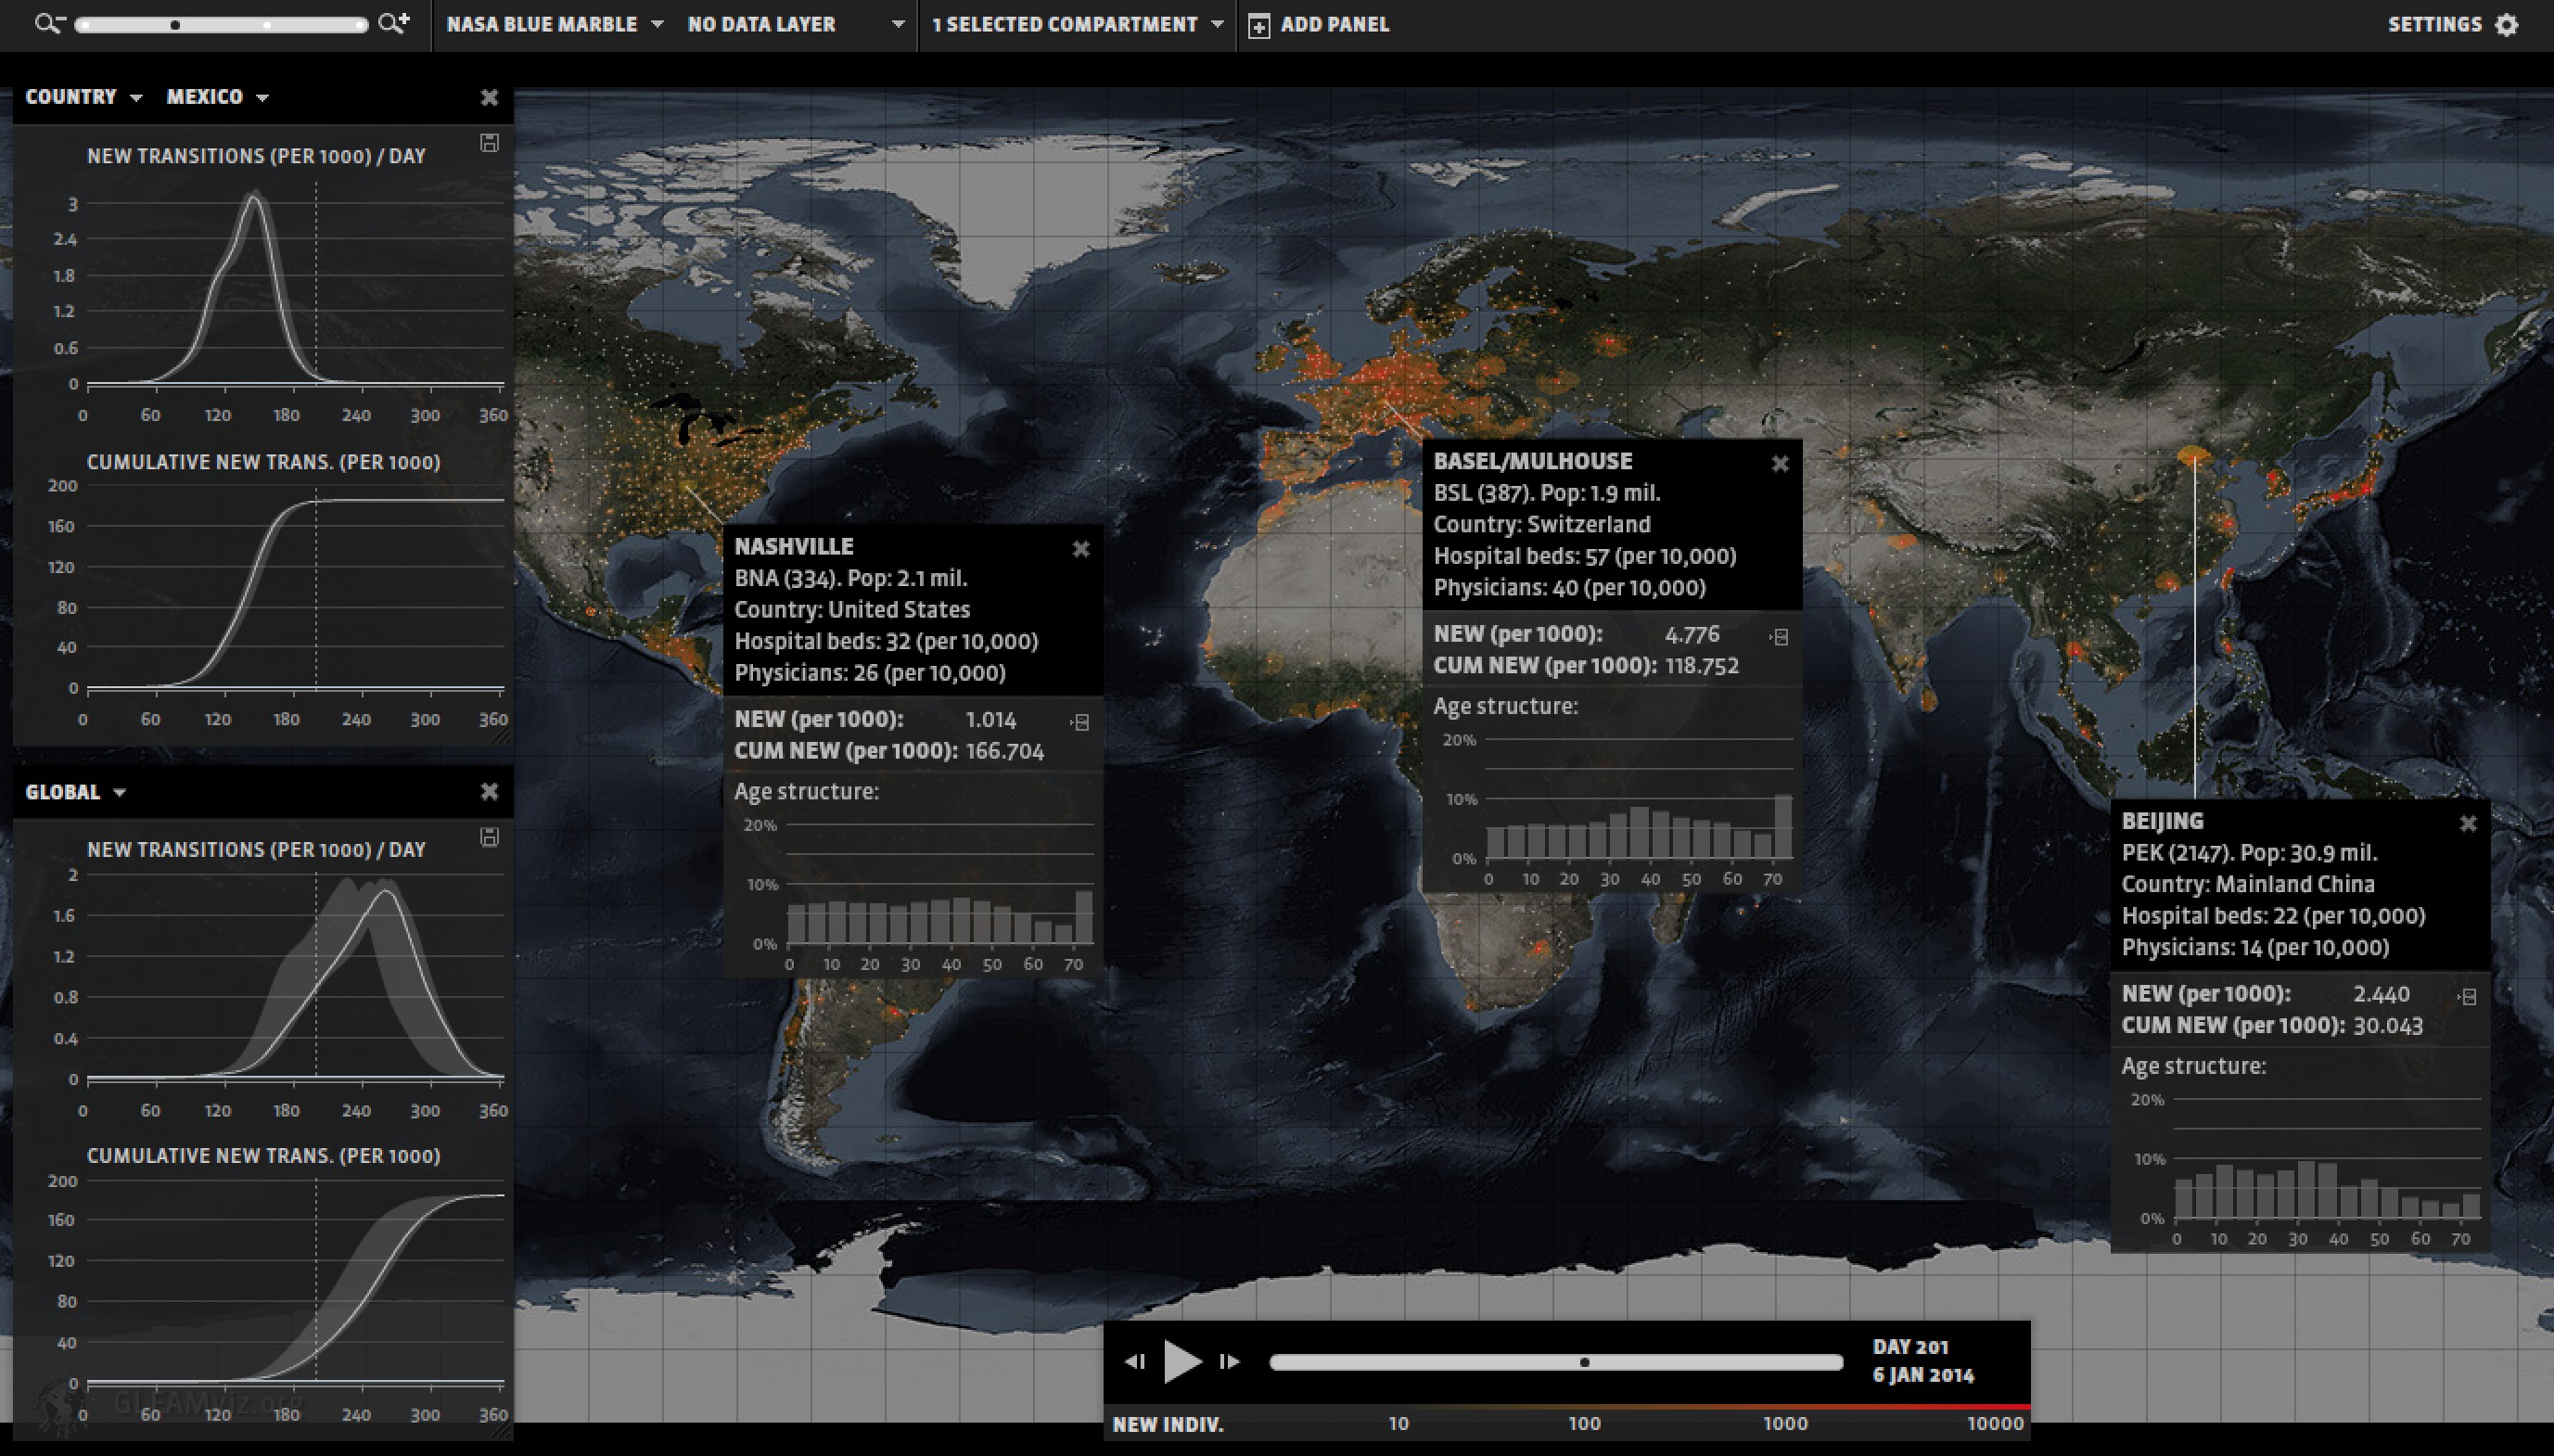Click the Nashville popup export icon
The image size is (2554, 1456).
1080,722
